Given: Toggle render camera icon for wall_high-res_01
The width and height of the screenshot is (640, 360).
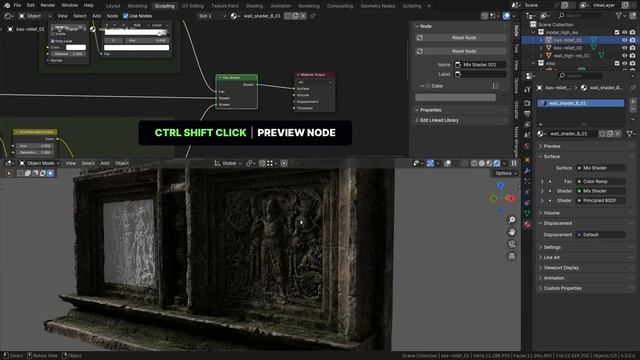Looking at the screenshot, I should pyautogui.click(x=632, y=56).
